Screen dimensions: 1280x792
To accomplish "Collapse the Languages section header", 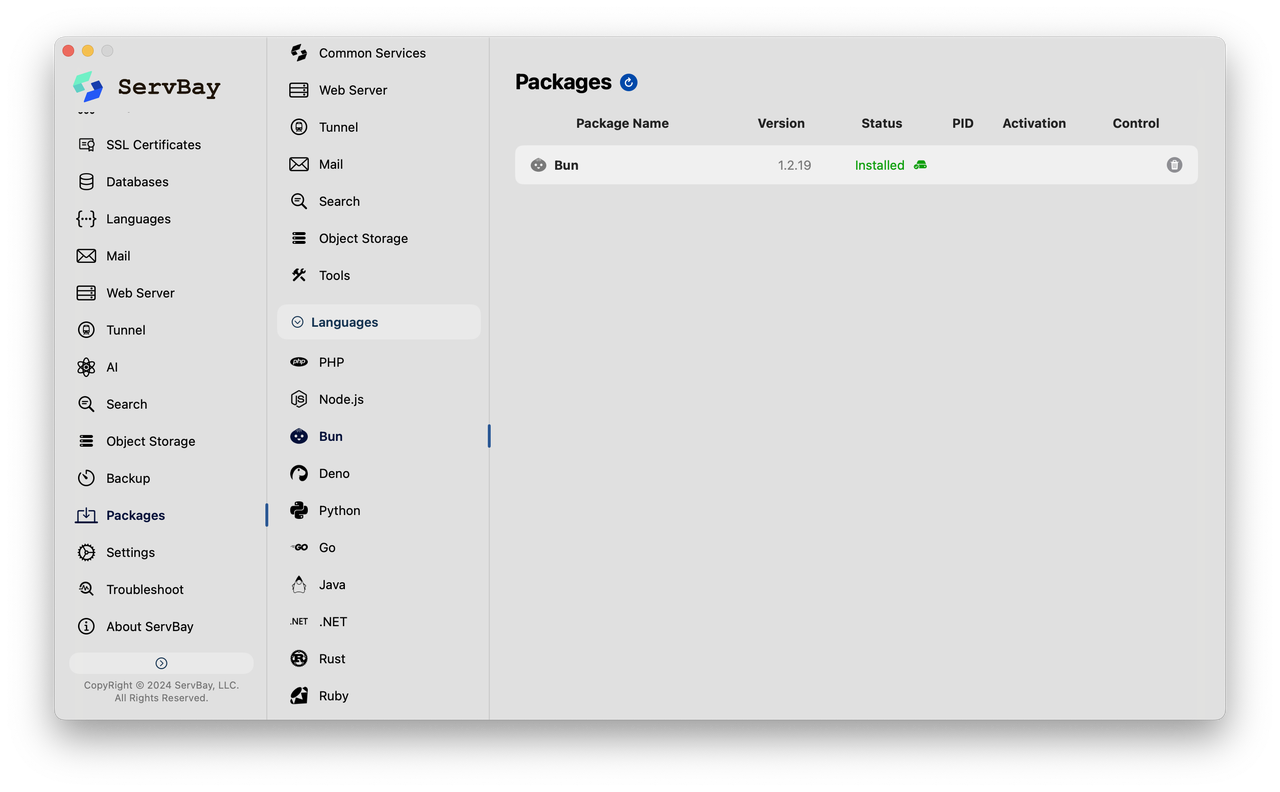I will click(379, 322).
